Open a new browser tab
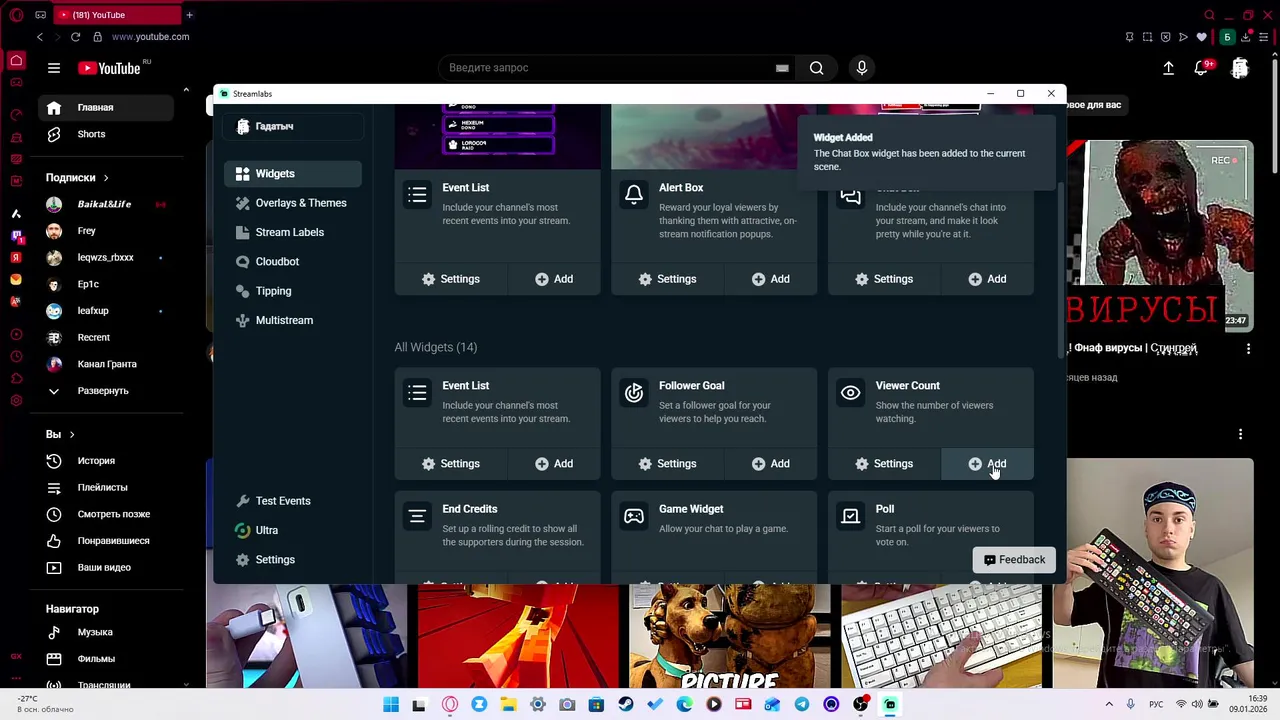This screenshot has width=1280, height=720. click(x=189, y=15)
